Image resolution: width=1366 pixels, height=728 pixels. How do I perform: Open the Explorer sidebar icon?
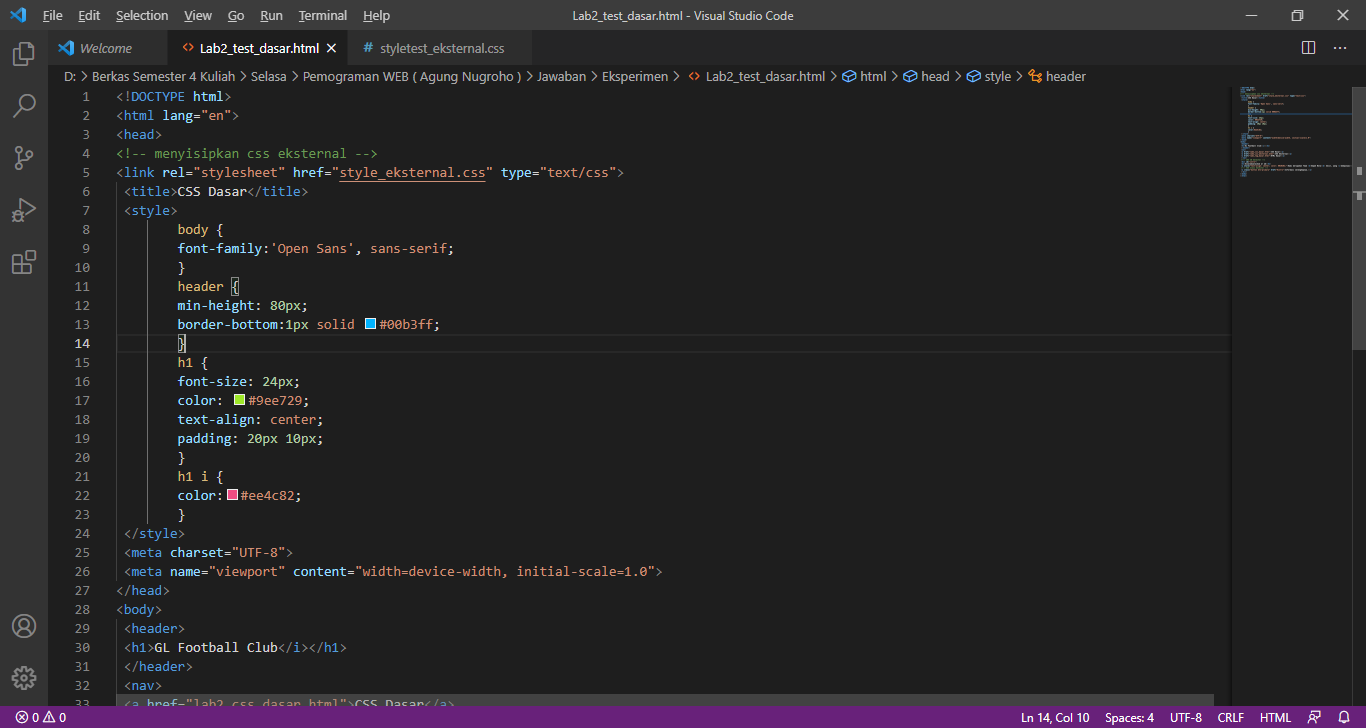point(24,57)
